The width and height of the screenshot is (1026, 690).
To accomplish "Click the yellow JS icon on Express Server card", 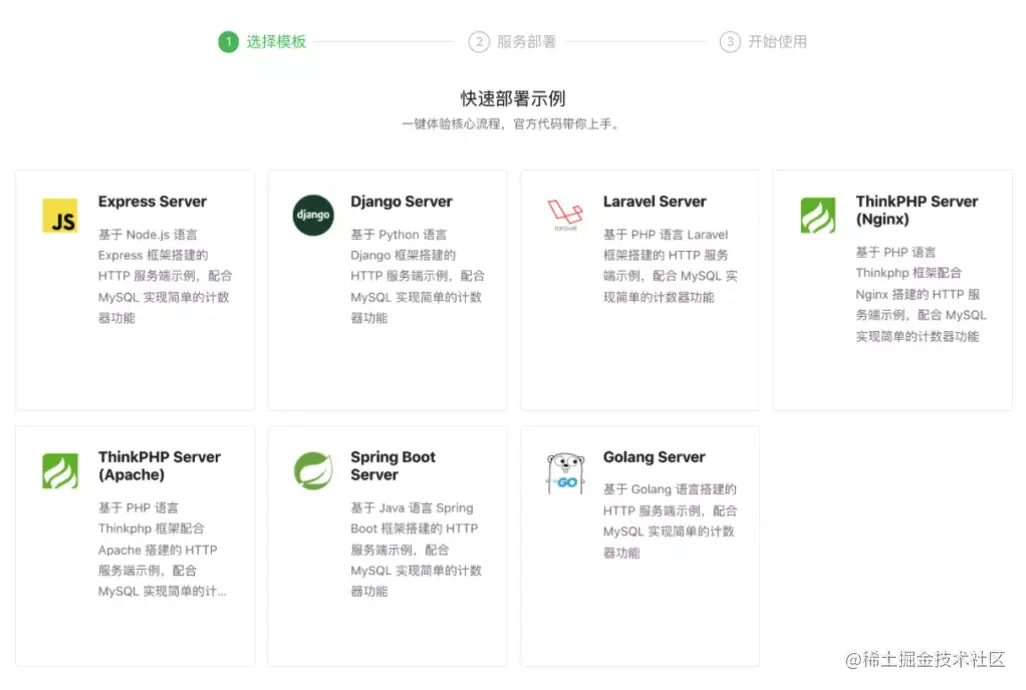I will point(60,215).
